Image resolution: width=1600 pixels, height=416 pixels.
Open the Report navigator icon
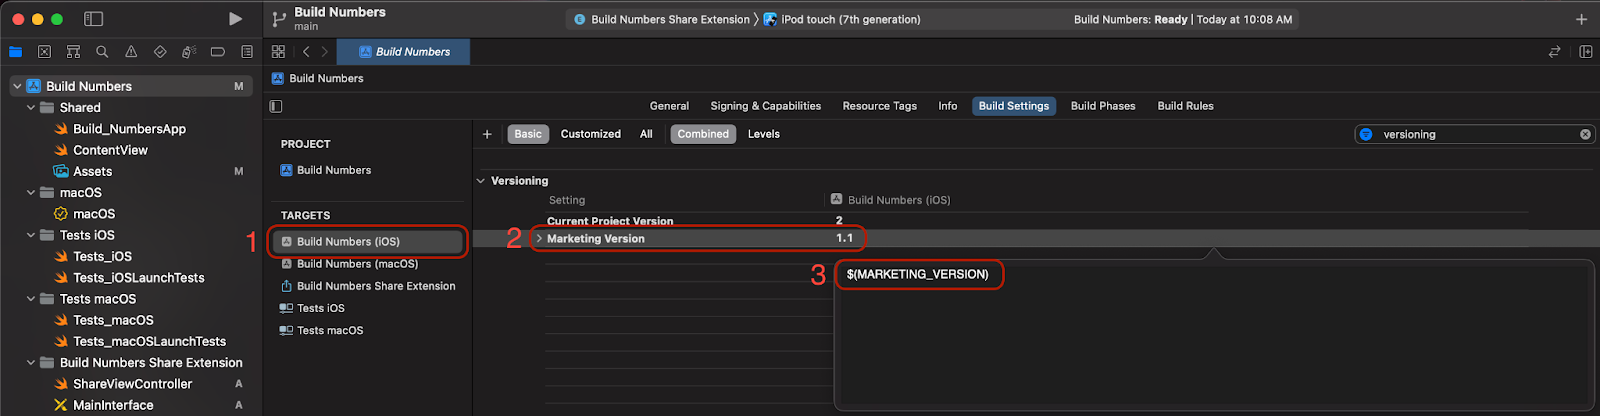(x=247, y=52)
